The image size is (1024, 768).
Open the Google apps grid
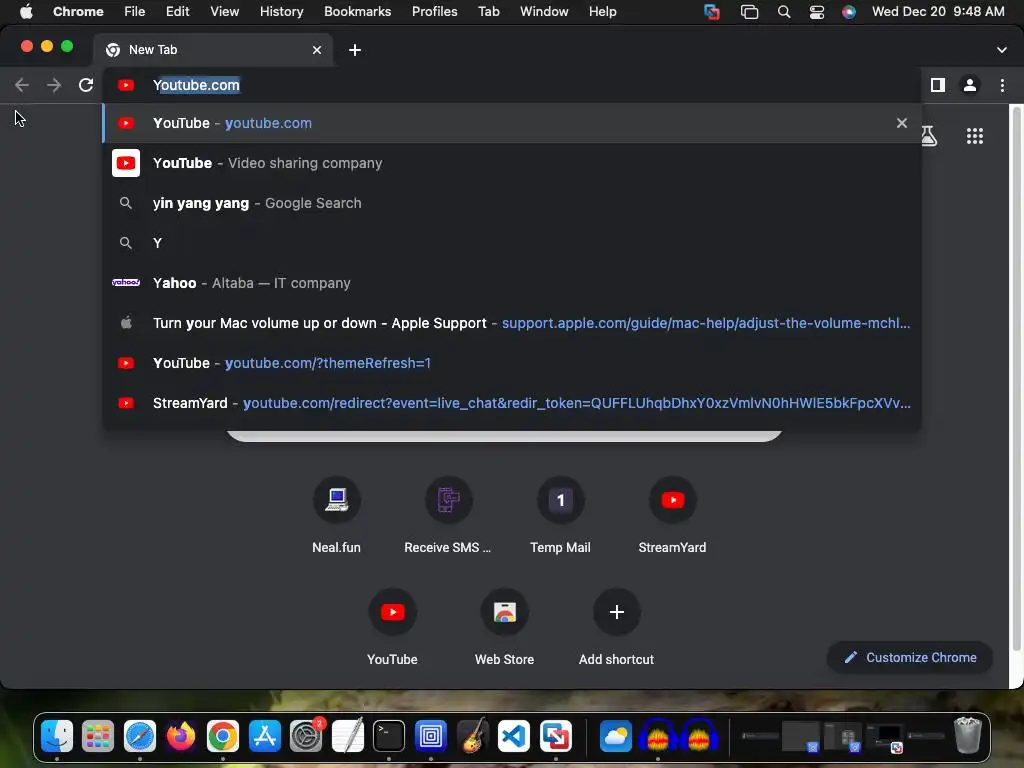975,136
